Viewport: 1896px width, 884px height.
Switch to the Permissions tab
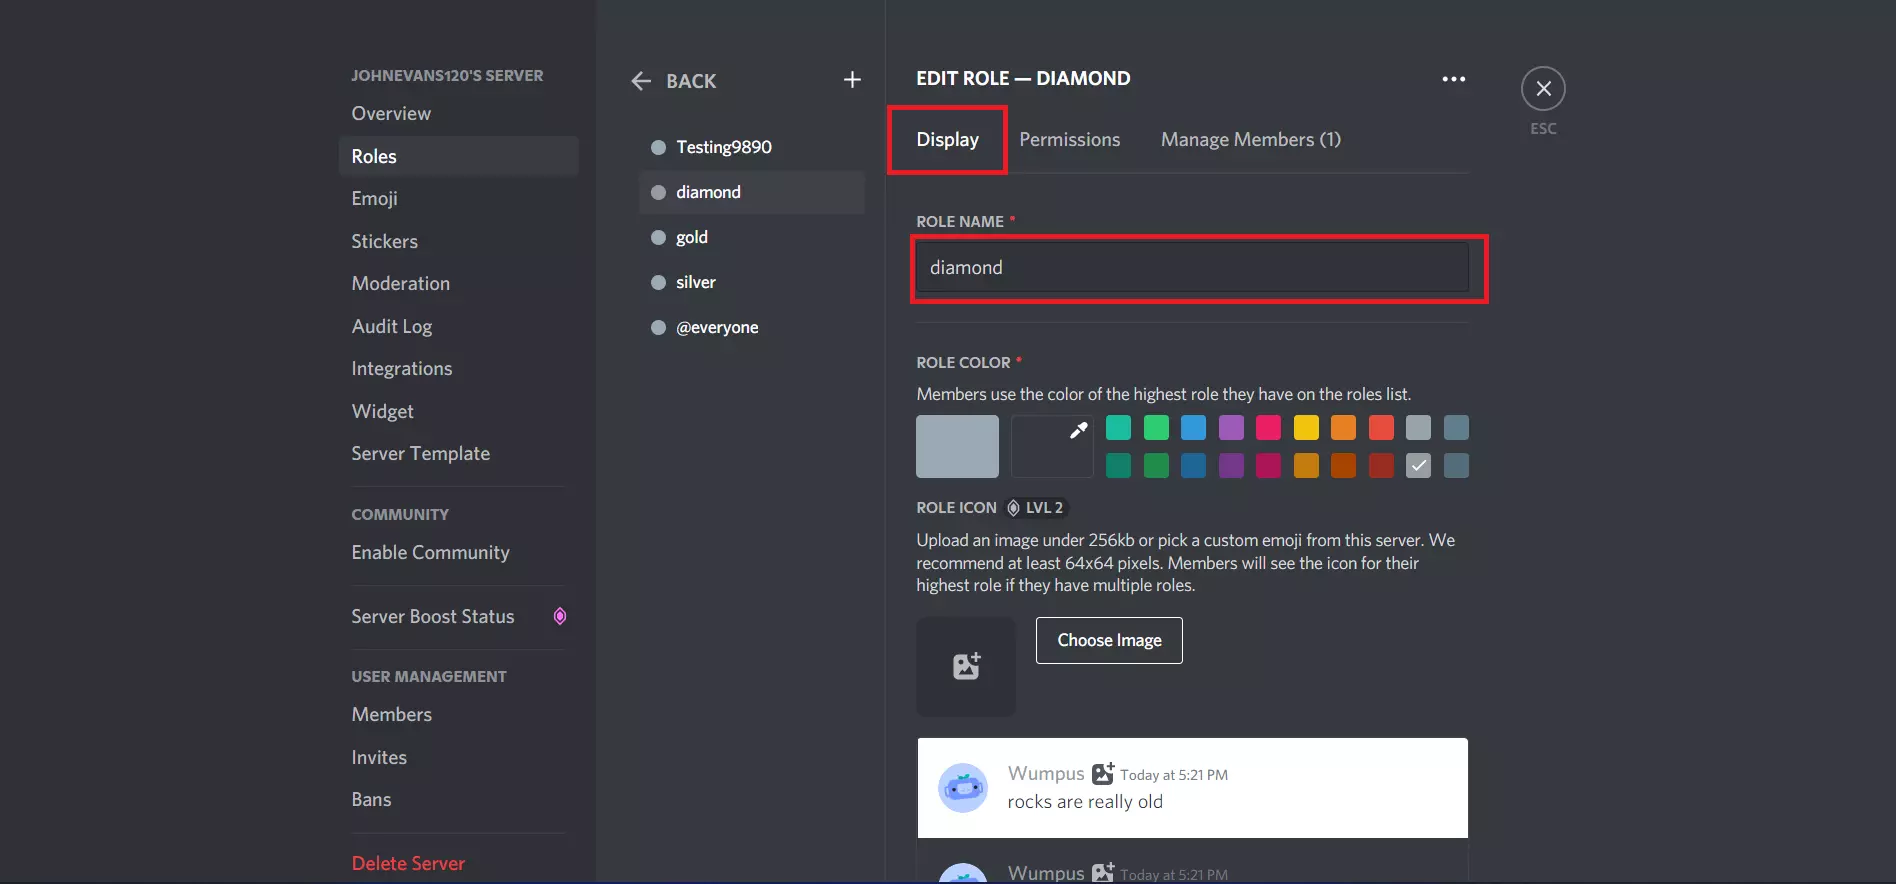[x=1069, y=140]
